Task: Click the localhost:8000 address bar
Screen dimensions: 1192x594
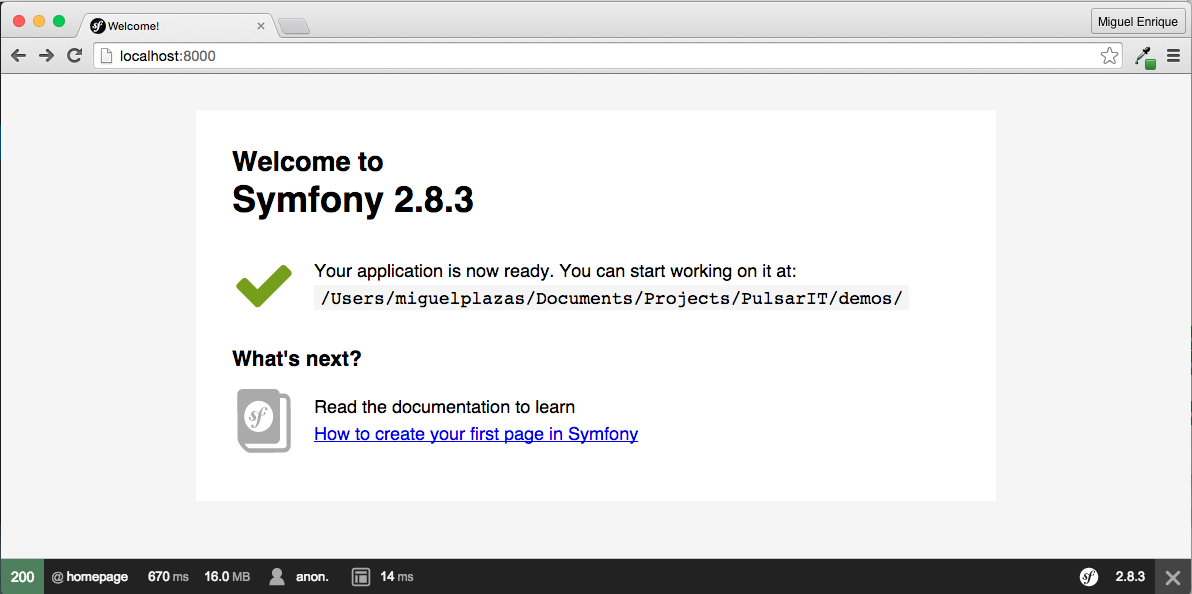Action: [600, 56]
